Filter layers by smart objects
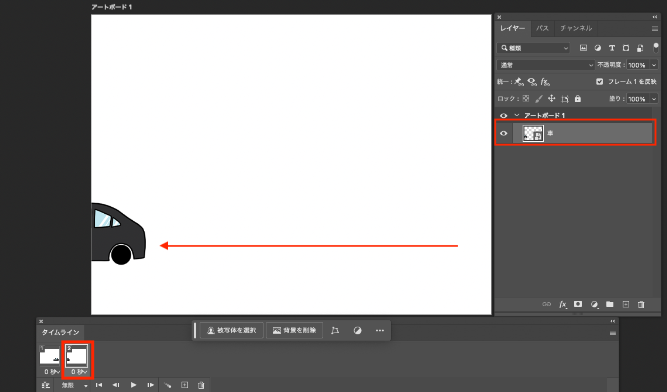The height and width of the screenshot is (392, 667). pos(640,48)
